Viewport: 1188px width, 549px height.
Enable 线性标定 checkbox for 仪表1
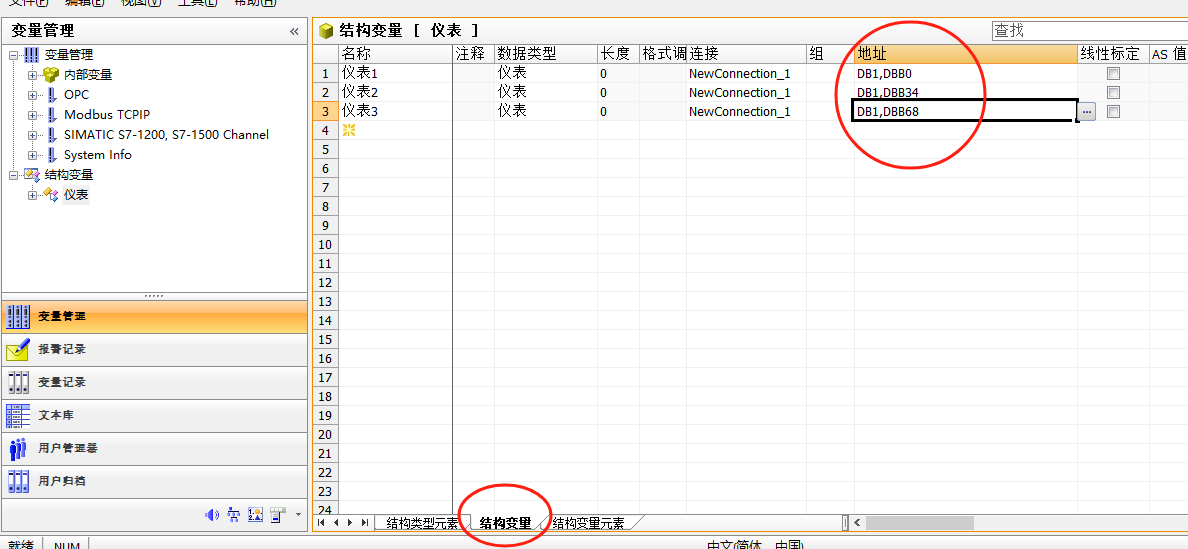point(1113,74)
